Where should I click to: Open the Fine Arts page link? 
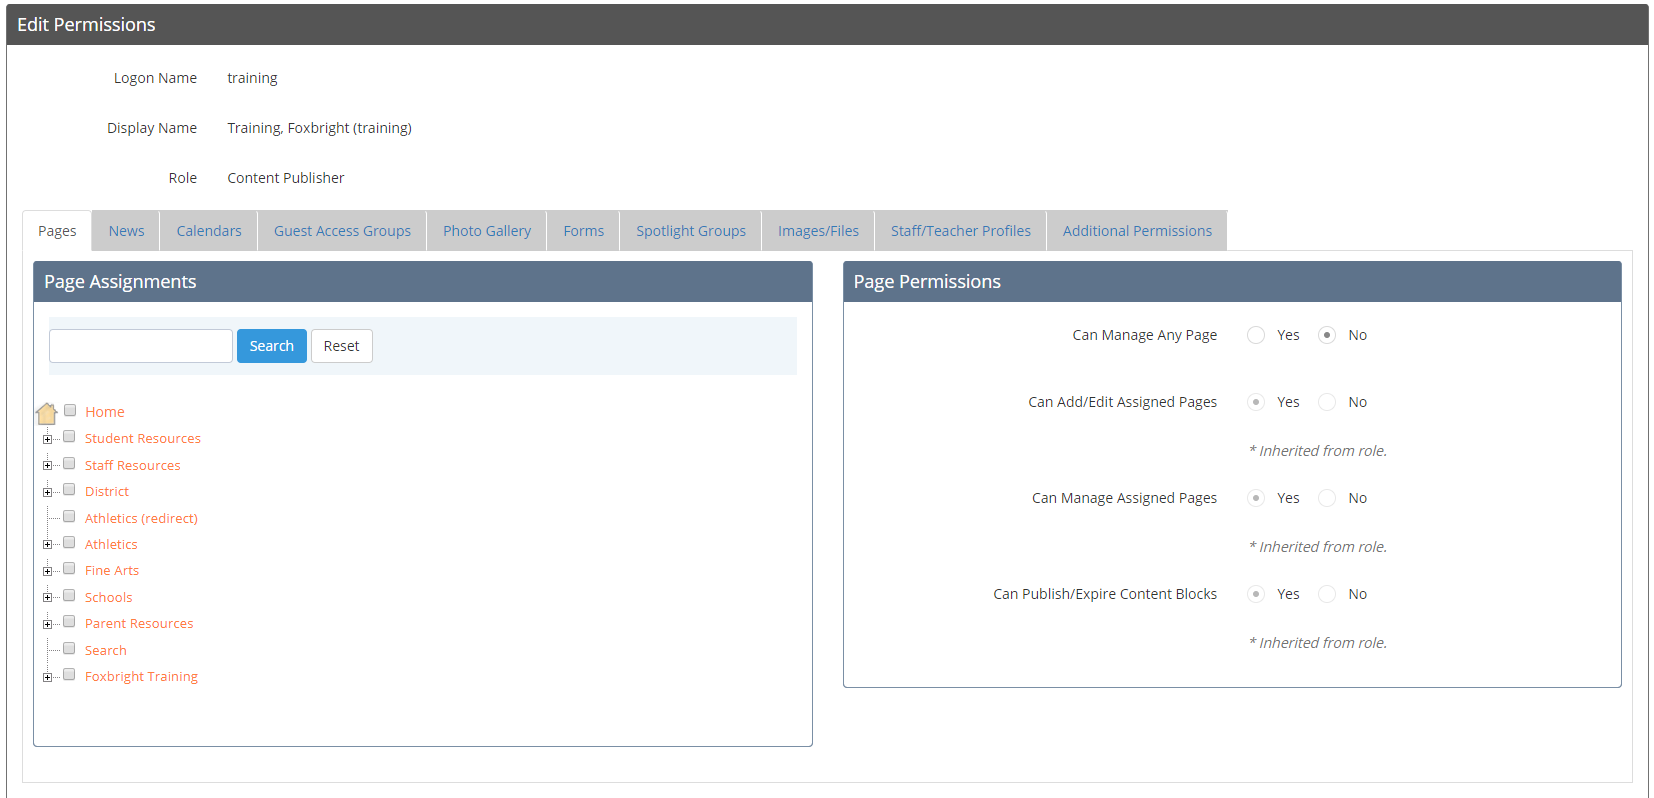112,570
